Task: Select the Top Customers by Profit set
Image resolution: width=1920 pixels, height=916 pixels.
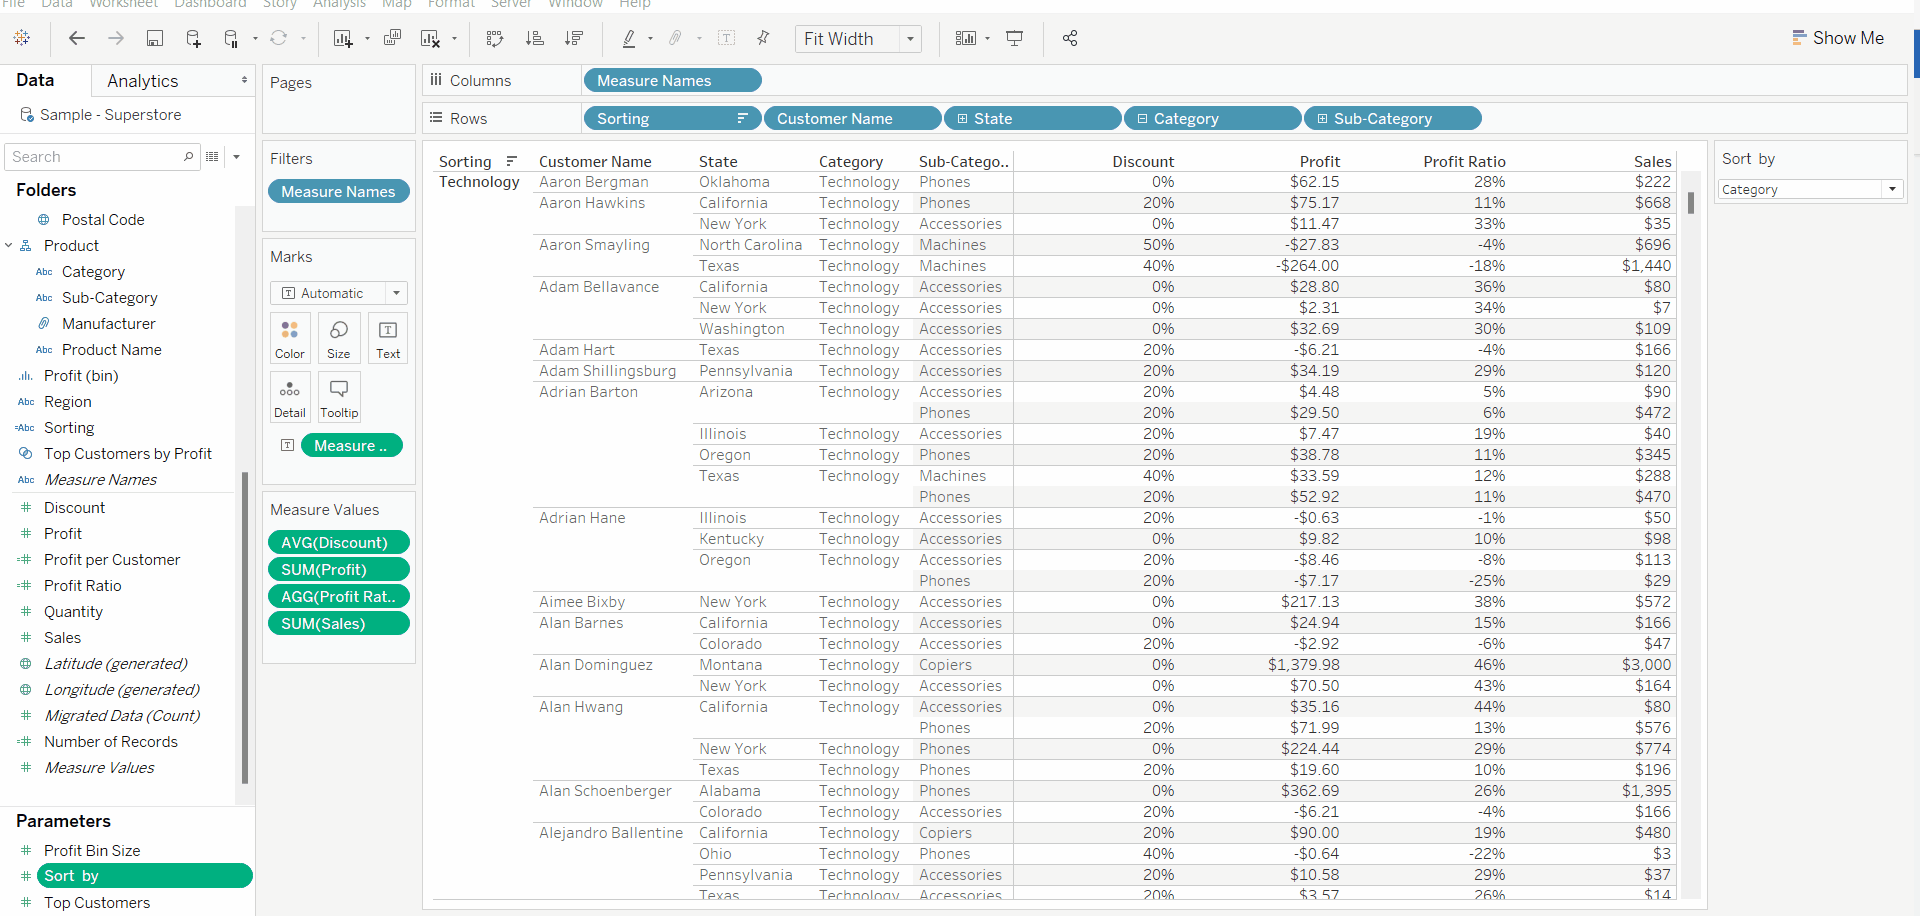Action: [x=128, y=454]
